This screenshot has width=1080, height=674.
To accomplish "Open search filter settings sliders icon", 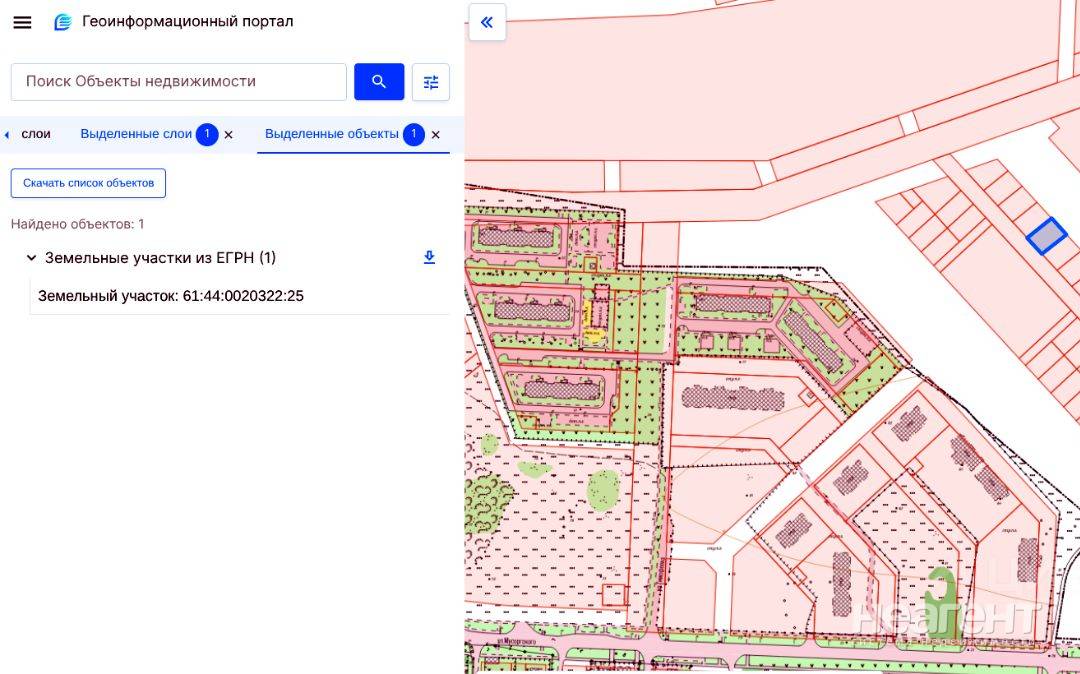I will pos(430,83).
